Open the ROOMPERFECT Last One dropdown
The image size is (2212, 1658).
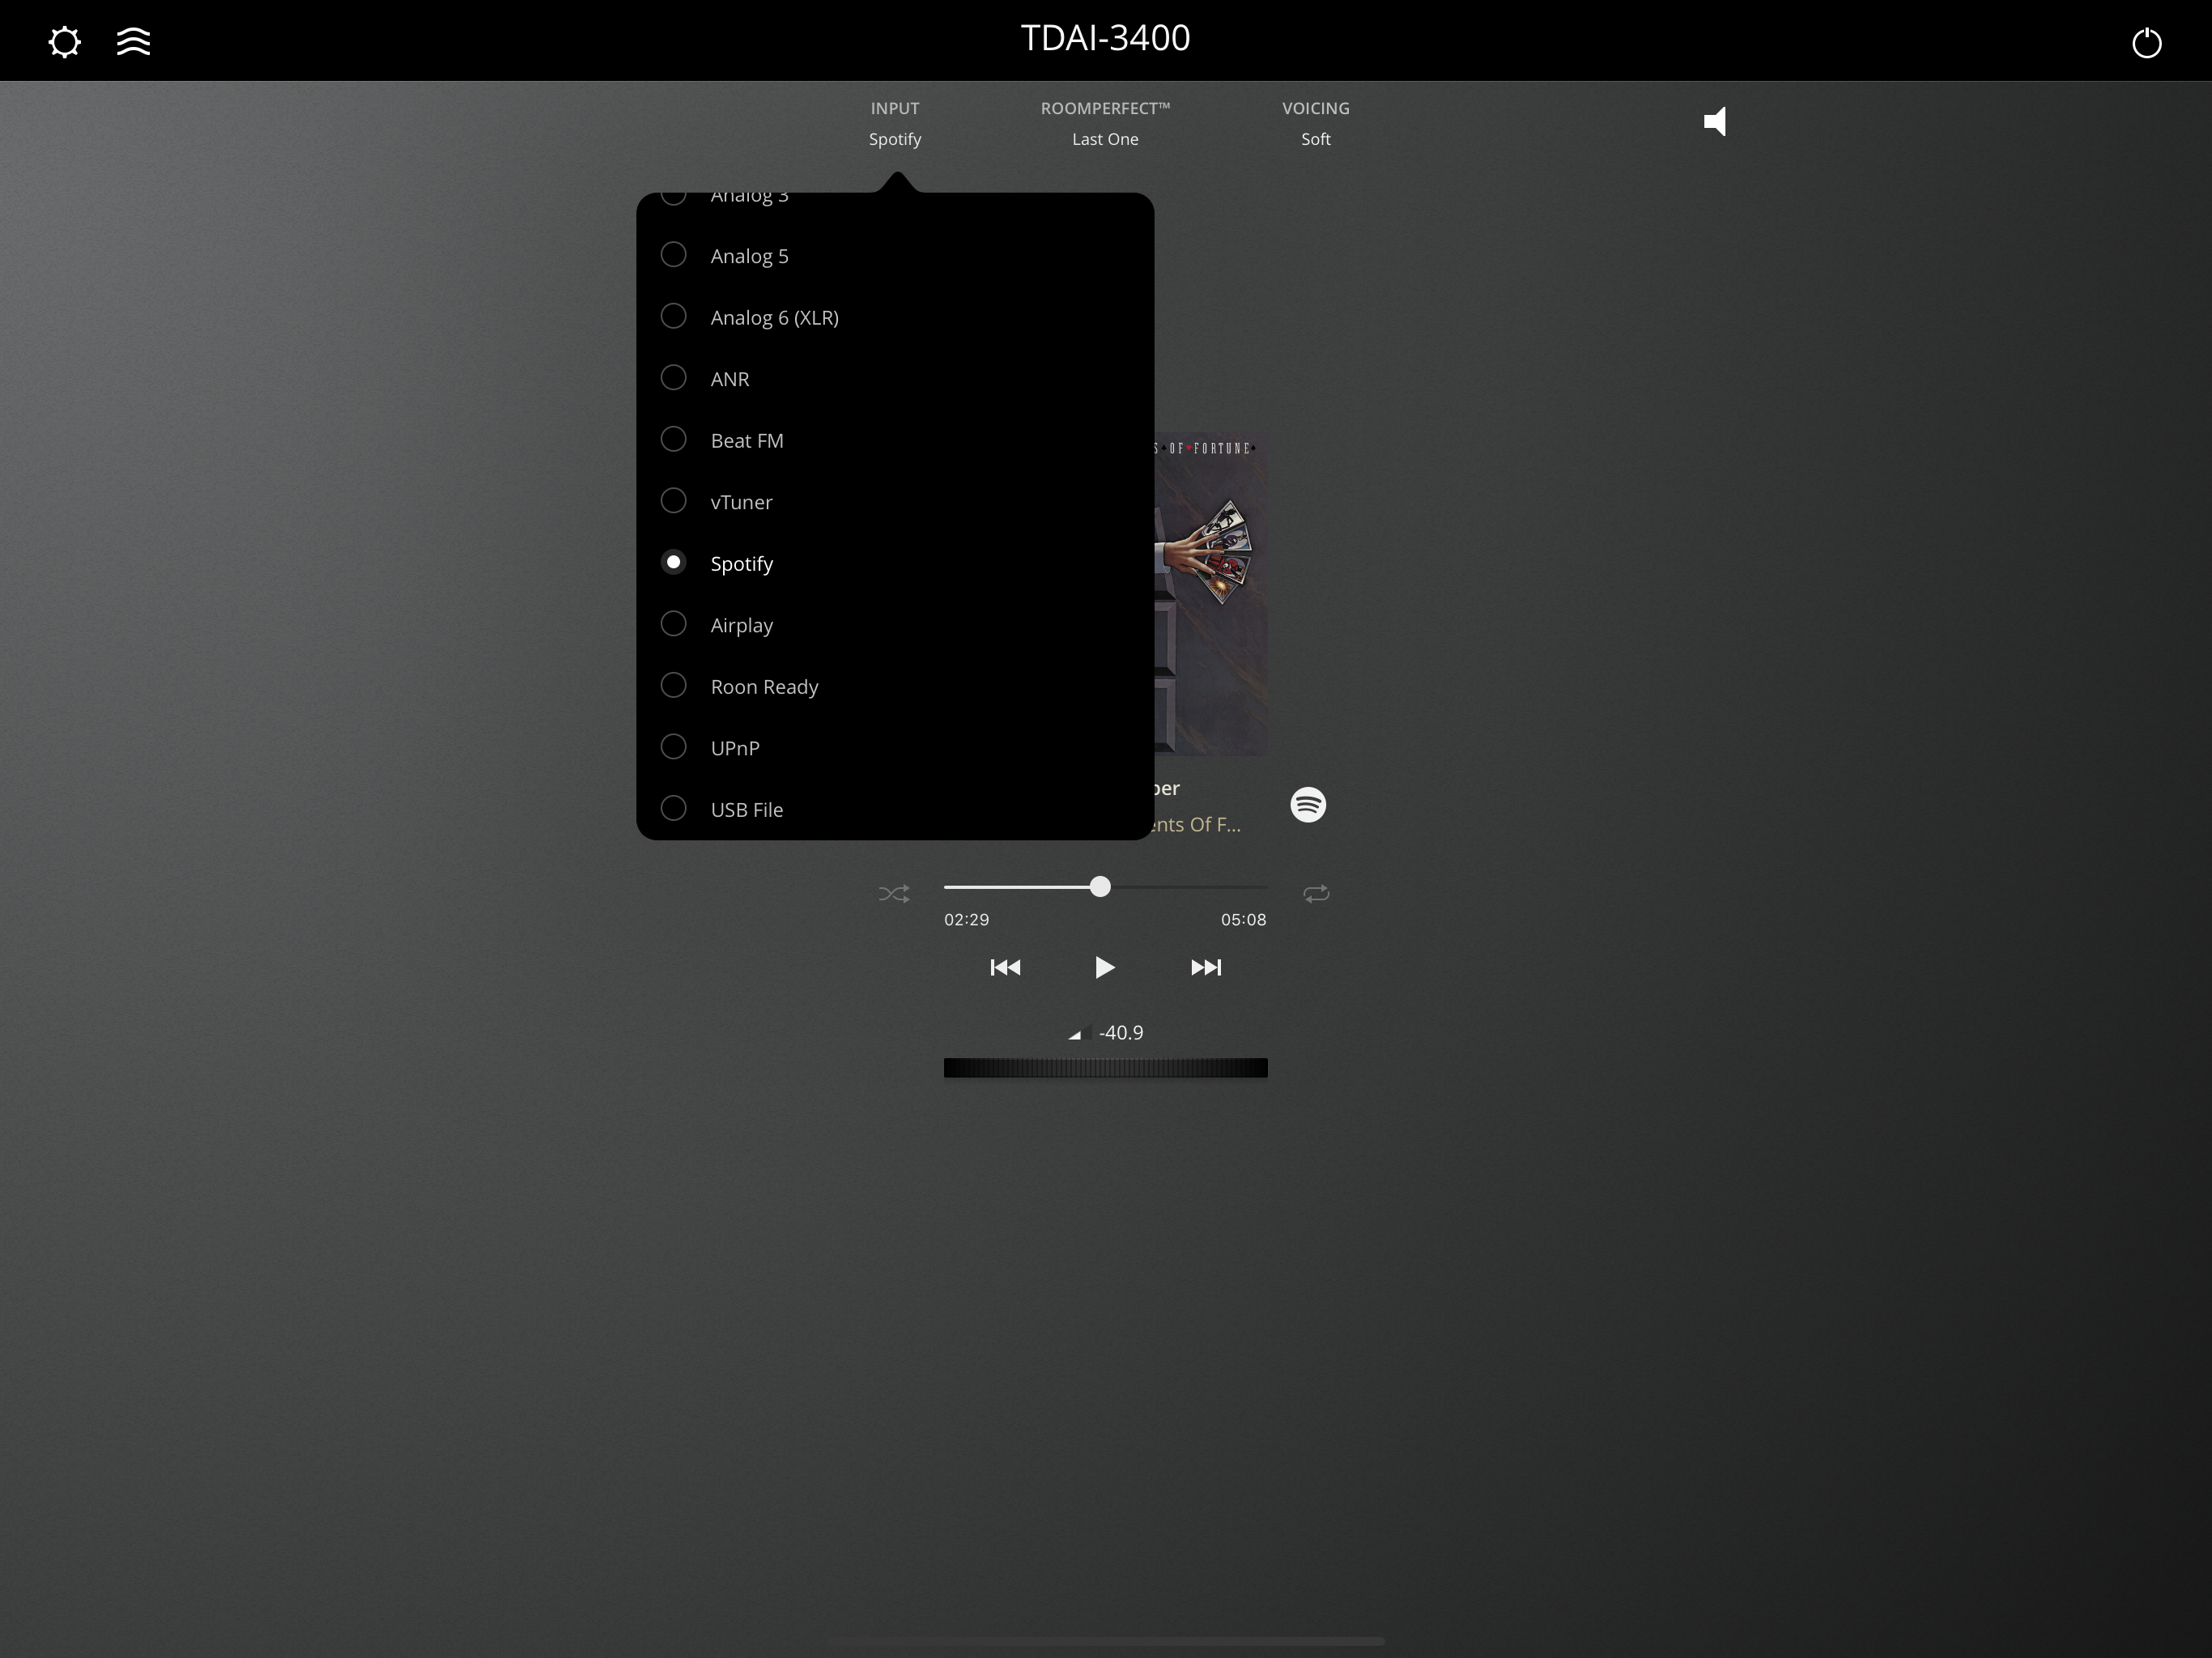click(1105, 124)
